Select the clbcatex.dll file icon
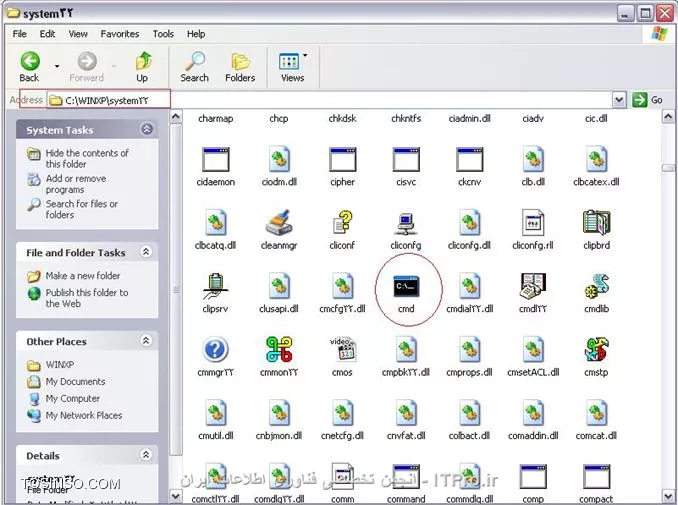The image size is (678, 505). pos(597,159)
